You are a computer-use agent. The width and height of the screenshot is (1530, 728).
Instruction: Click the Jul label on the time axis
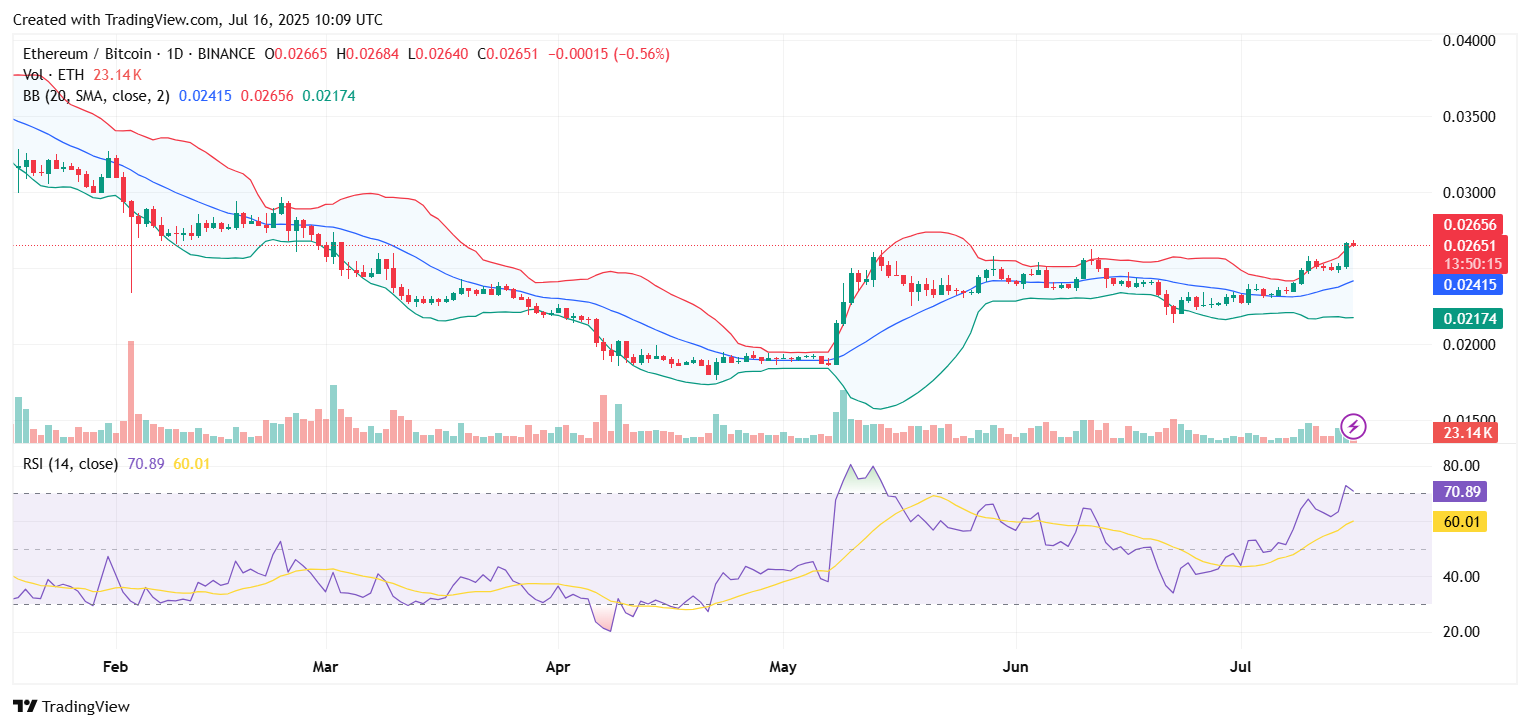(x=1241, y=665)
